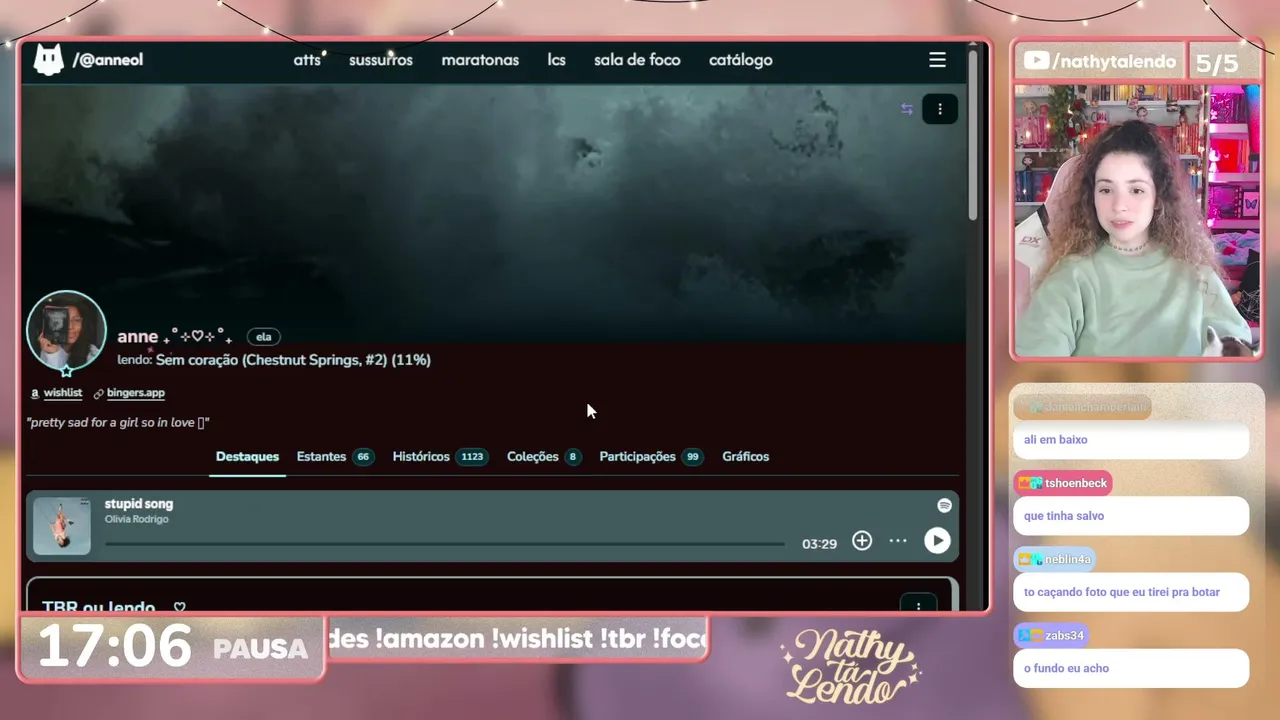Click the star badge under anne's avatar
Screen dimensions: 1280x720
67,371
